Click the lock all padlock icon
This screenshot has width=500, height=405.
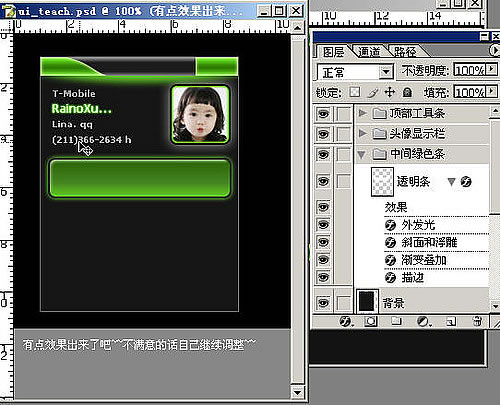click(407, 92)
